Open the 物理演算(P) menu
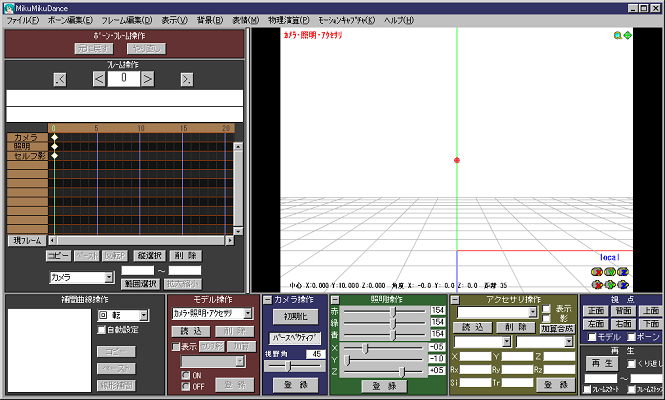665x400 pixels. 288,20
